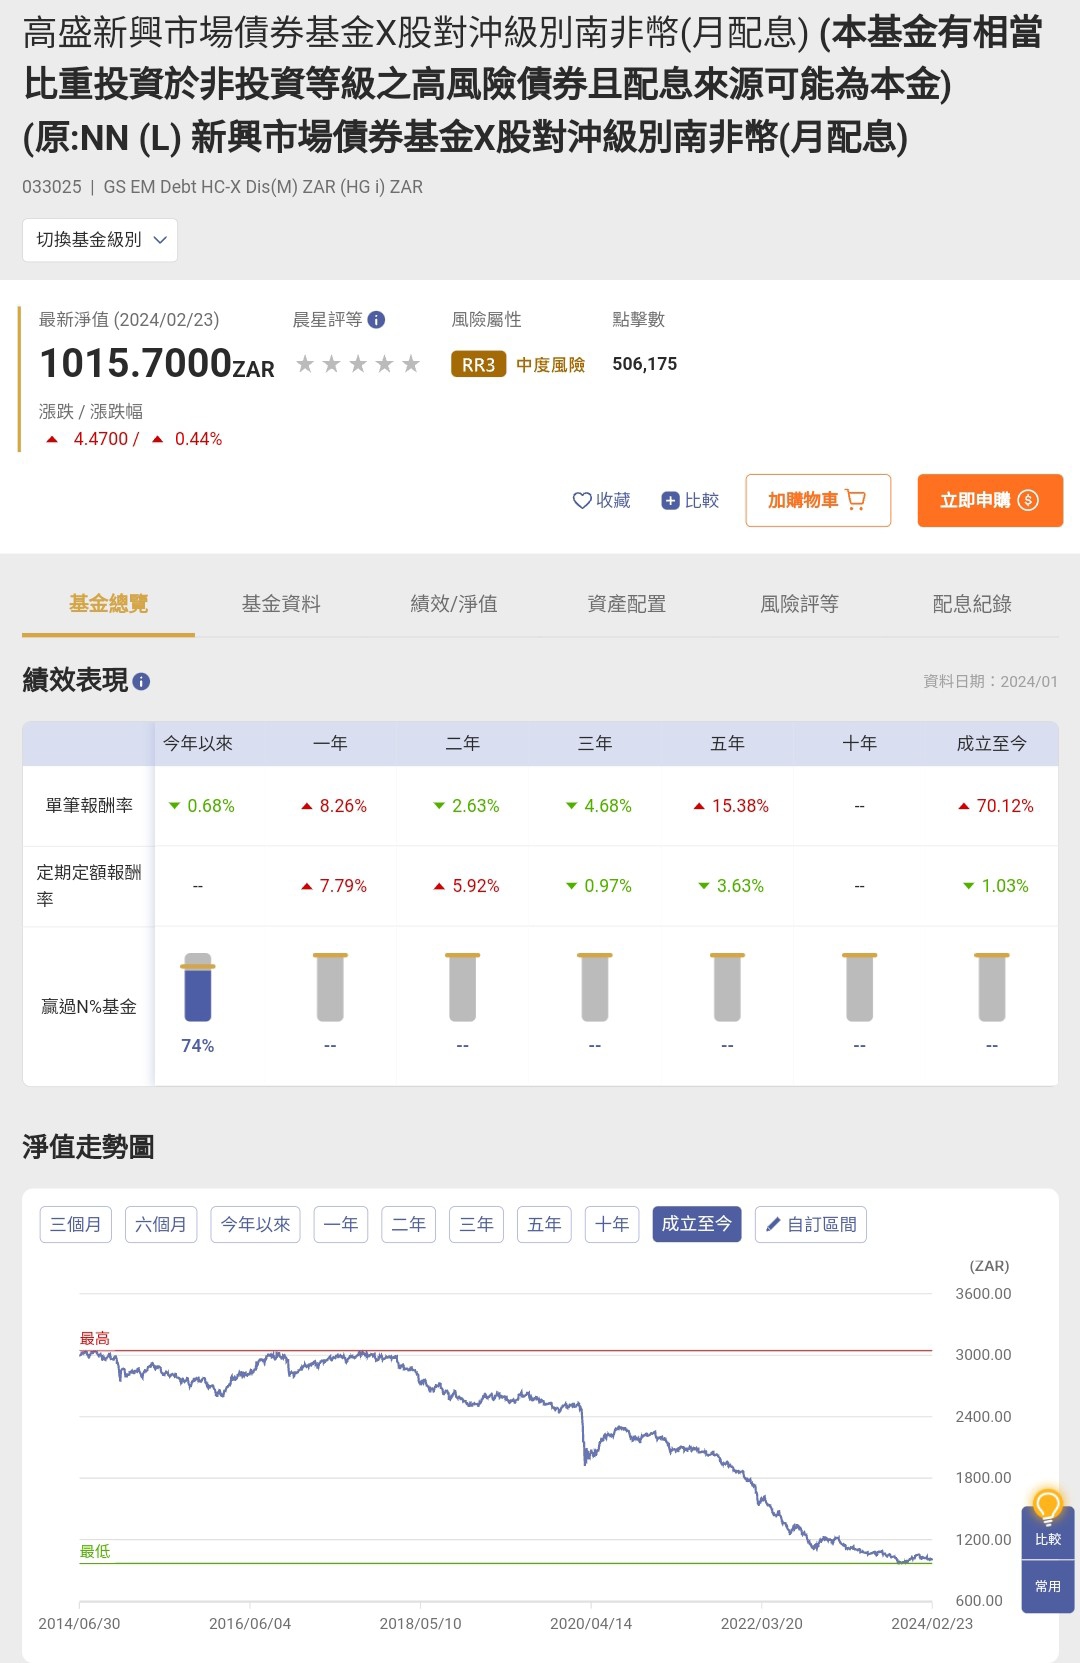Select 六個月 chart range
This screenshot has width=1080, height=1663.
point(161,1224)
